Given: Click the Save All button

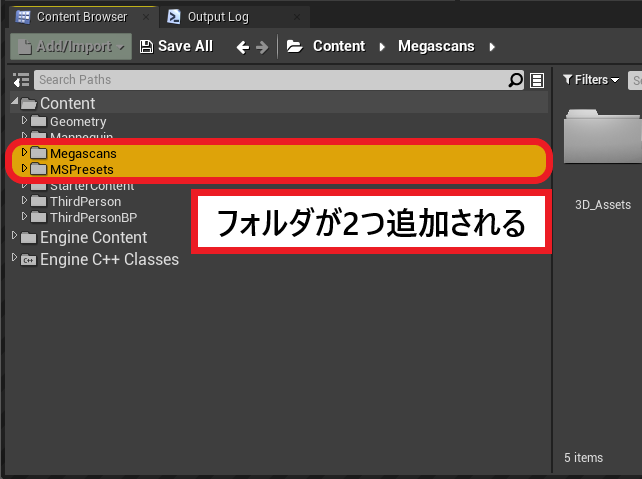Looking at the screenshot, I should (x=176, y=47).
